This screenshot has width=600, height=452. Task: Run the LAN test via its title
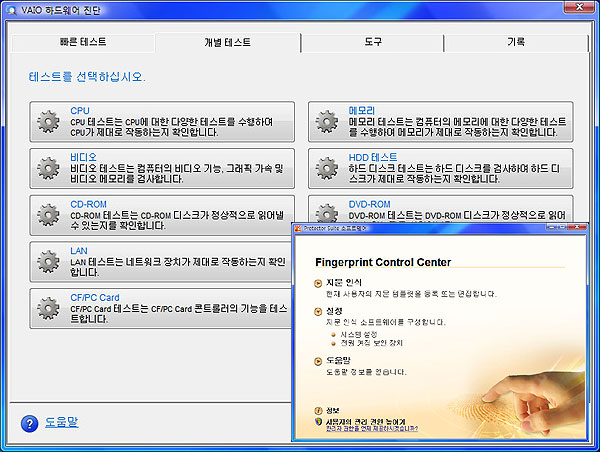[79, 251]
